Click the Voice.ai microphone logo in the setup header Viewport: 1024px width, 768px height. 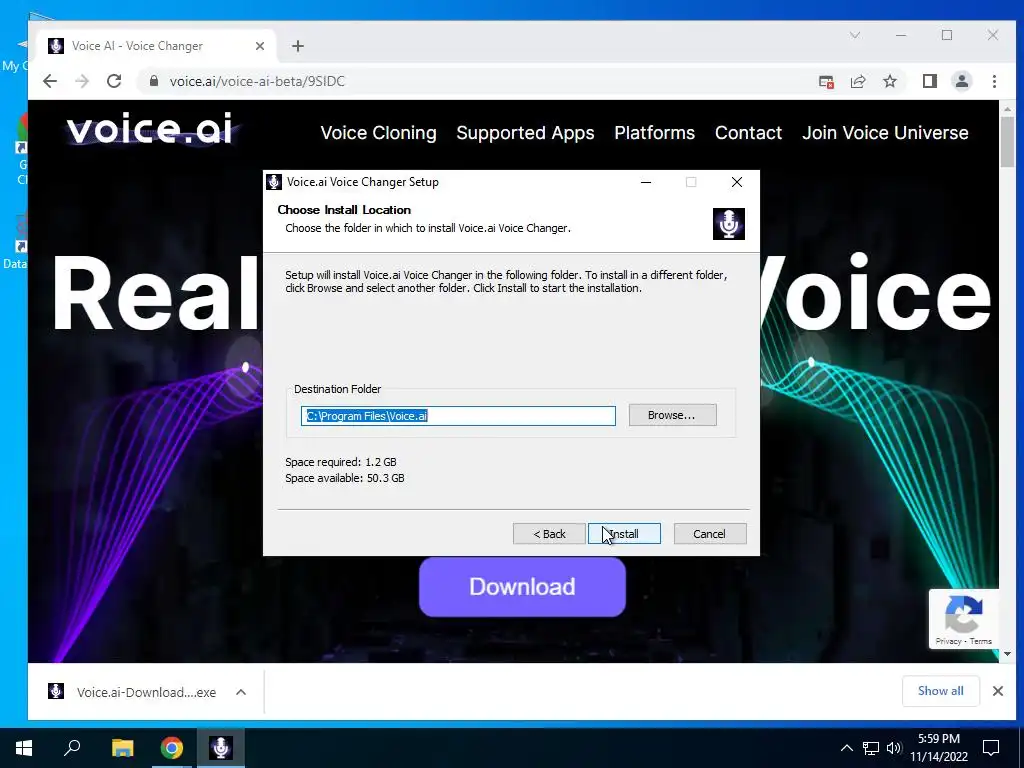click(729, 224)
